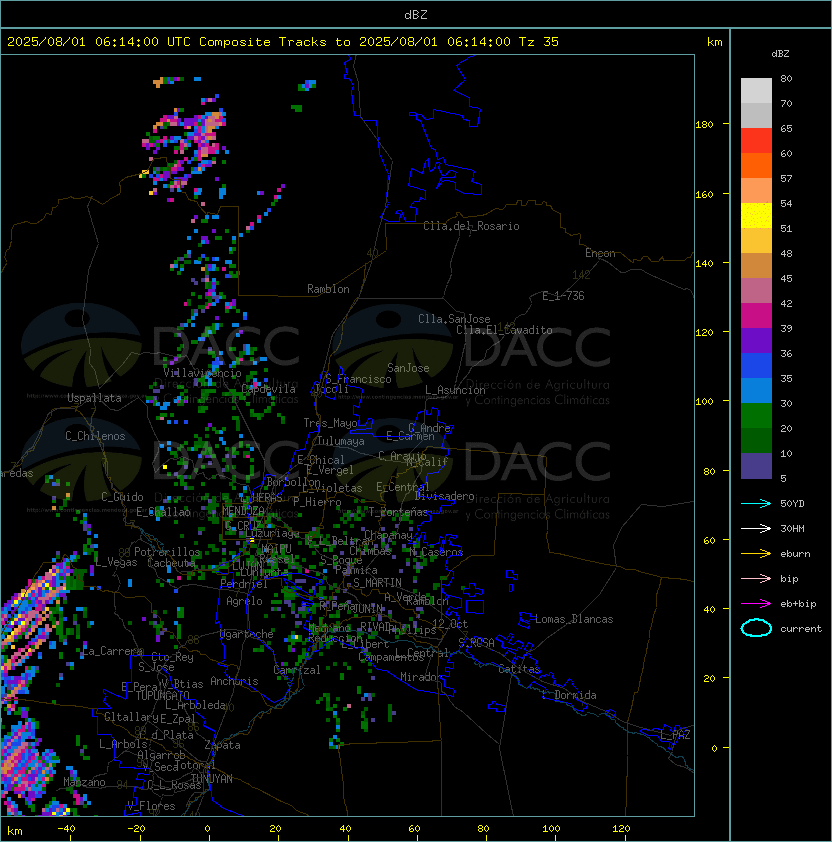Click the '100' tick on right km axis
Viewport: 832px width, 842px height.
[704, 402]
